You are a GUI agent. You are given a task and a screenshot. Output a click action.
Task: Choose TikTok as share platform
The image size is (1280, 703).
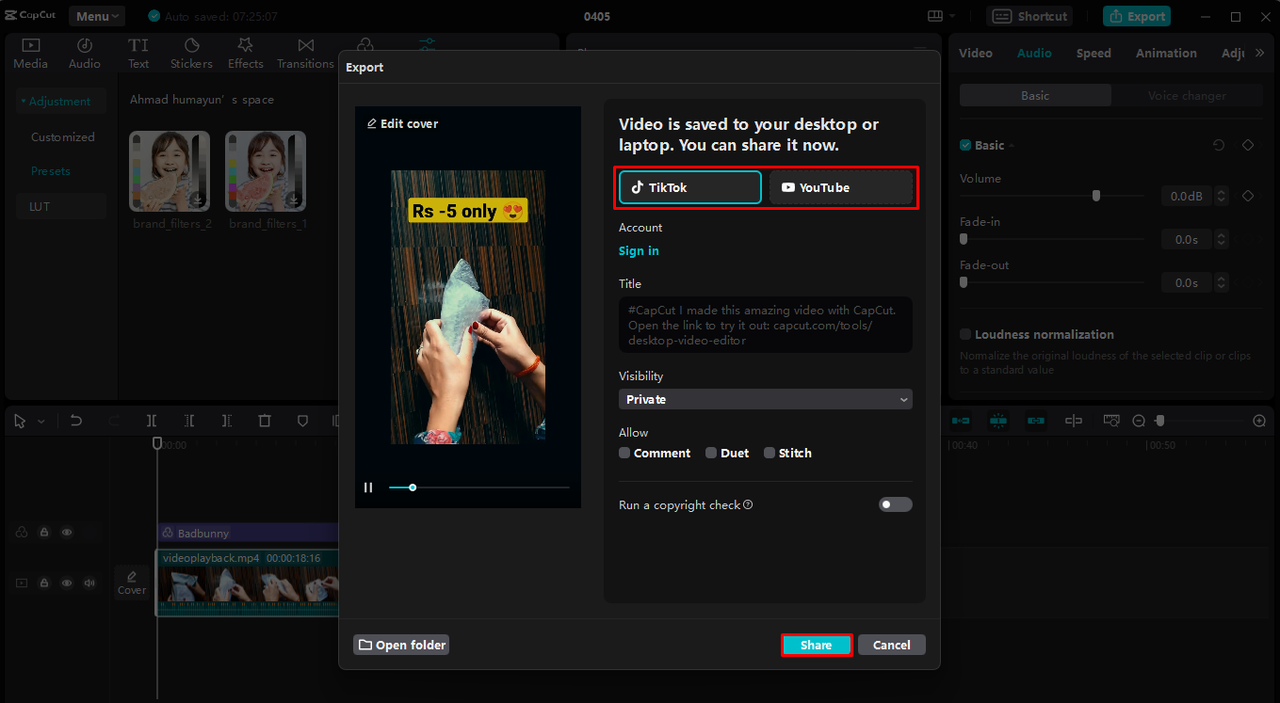[690, 187]
